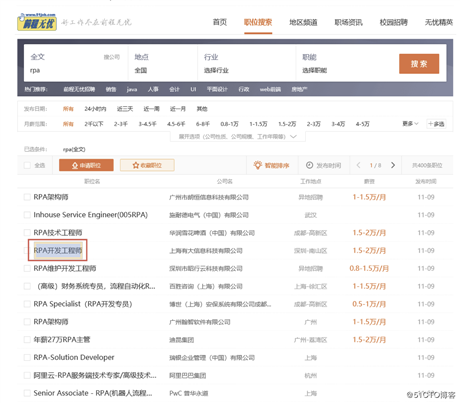Screen dimensions: 460x403
Task: Click the 0.8-1.5万/月 salary cell
Action: pyautogui.click(x=369, y=268)
